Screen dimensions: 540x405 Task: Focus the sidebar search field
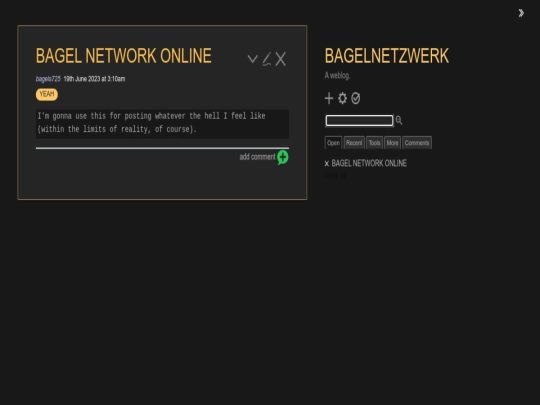click(x=359, y=121)
